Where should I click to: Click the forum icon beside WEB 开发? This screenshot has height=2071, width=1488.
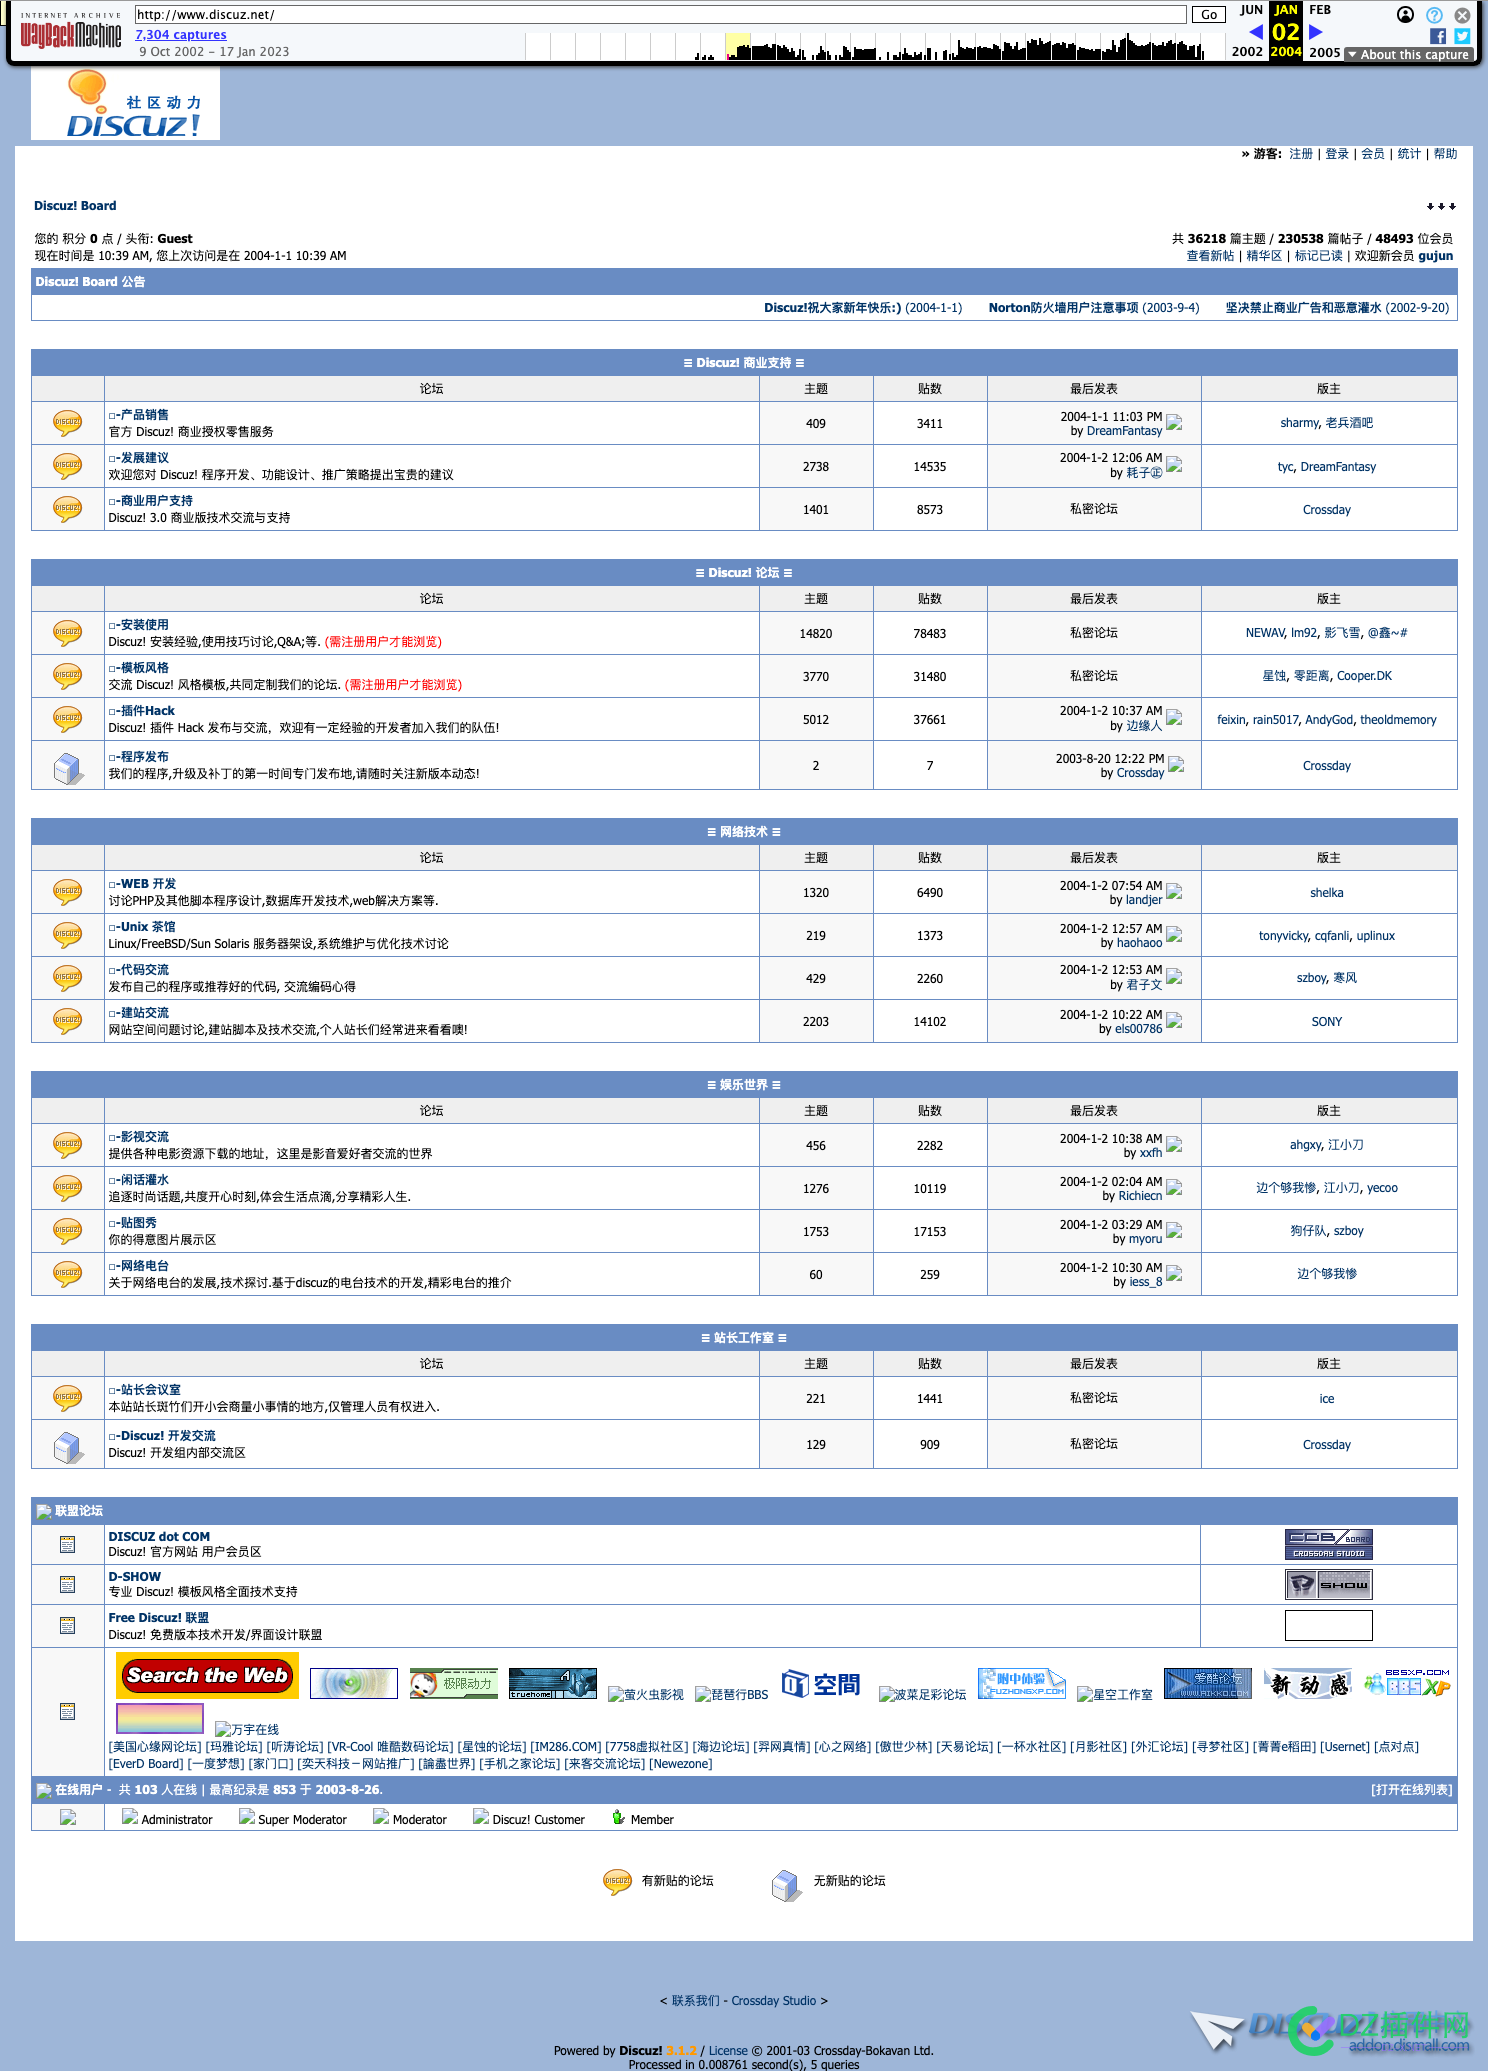pyautogui.click(x=68, y=892)
